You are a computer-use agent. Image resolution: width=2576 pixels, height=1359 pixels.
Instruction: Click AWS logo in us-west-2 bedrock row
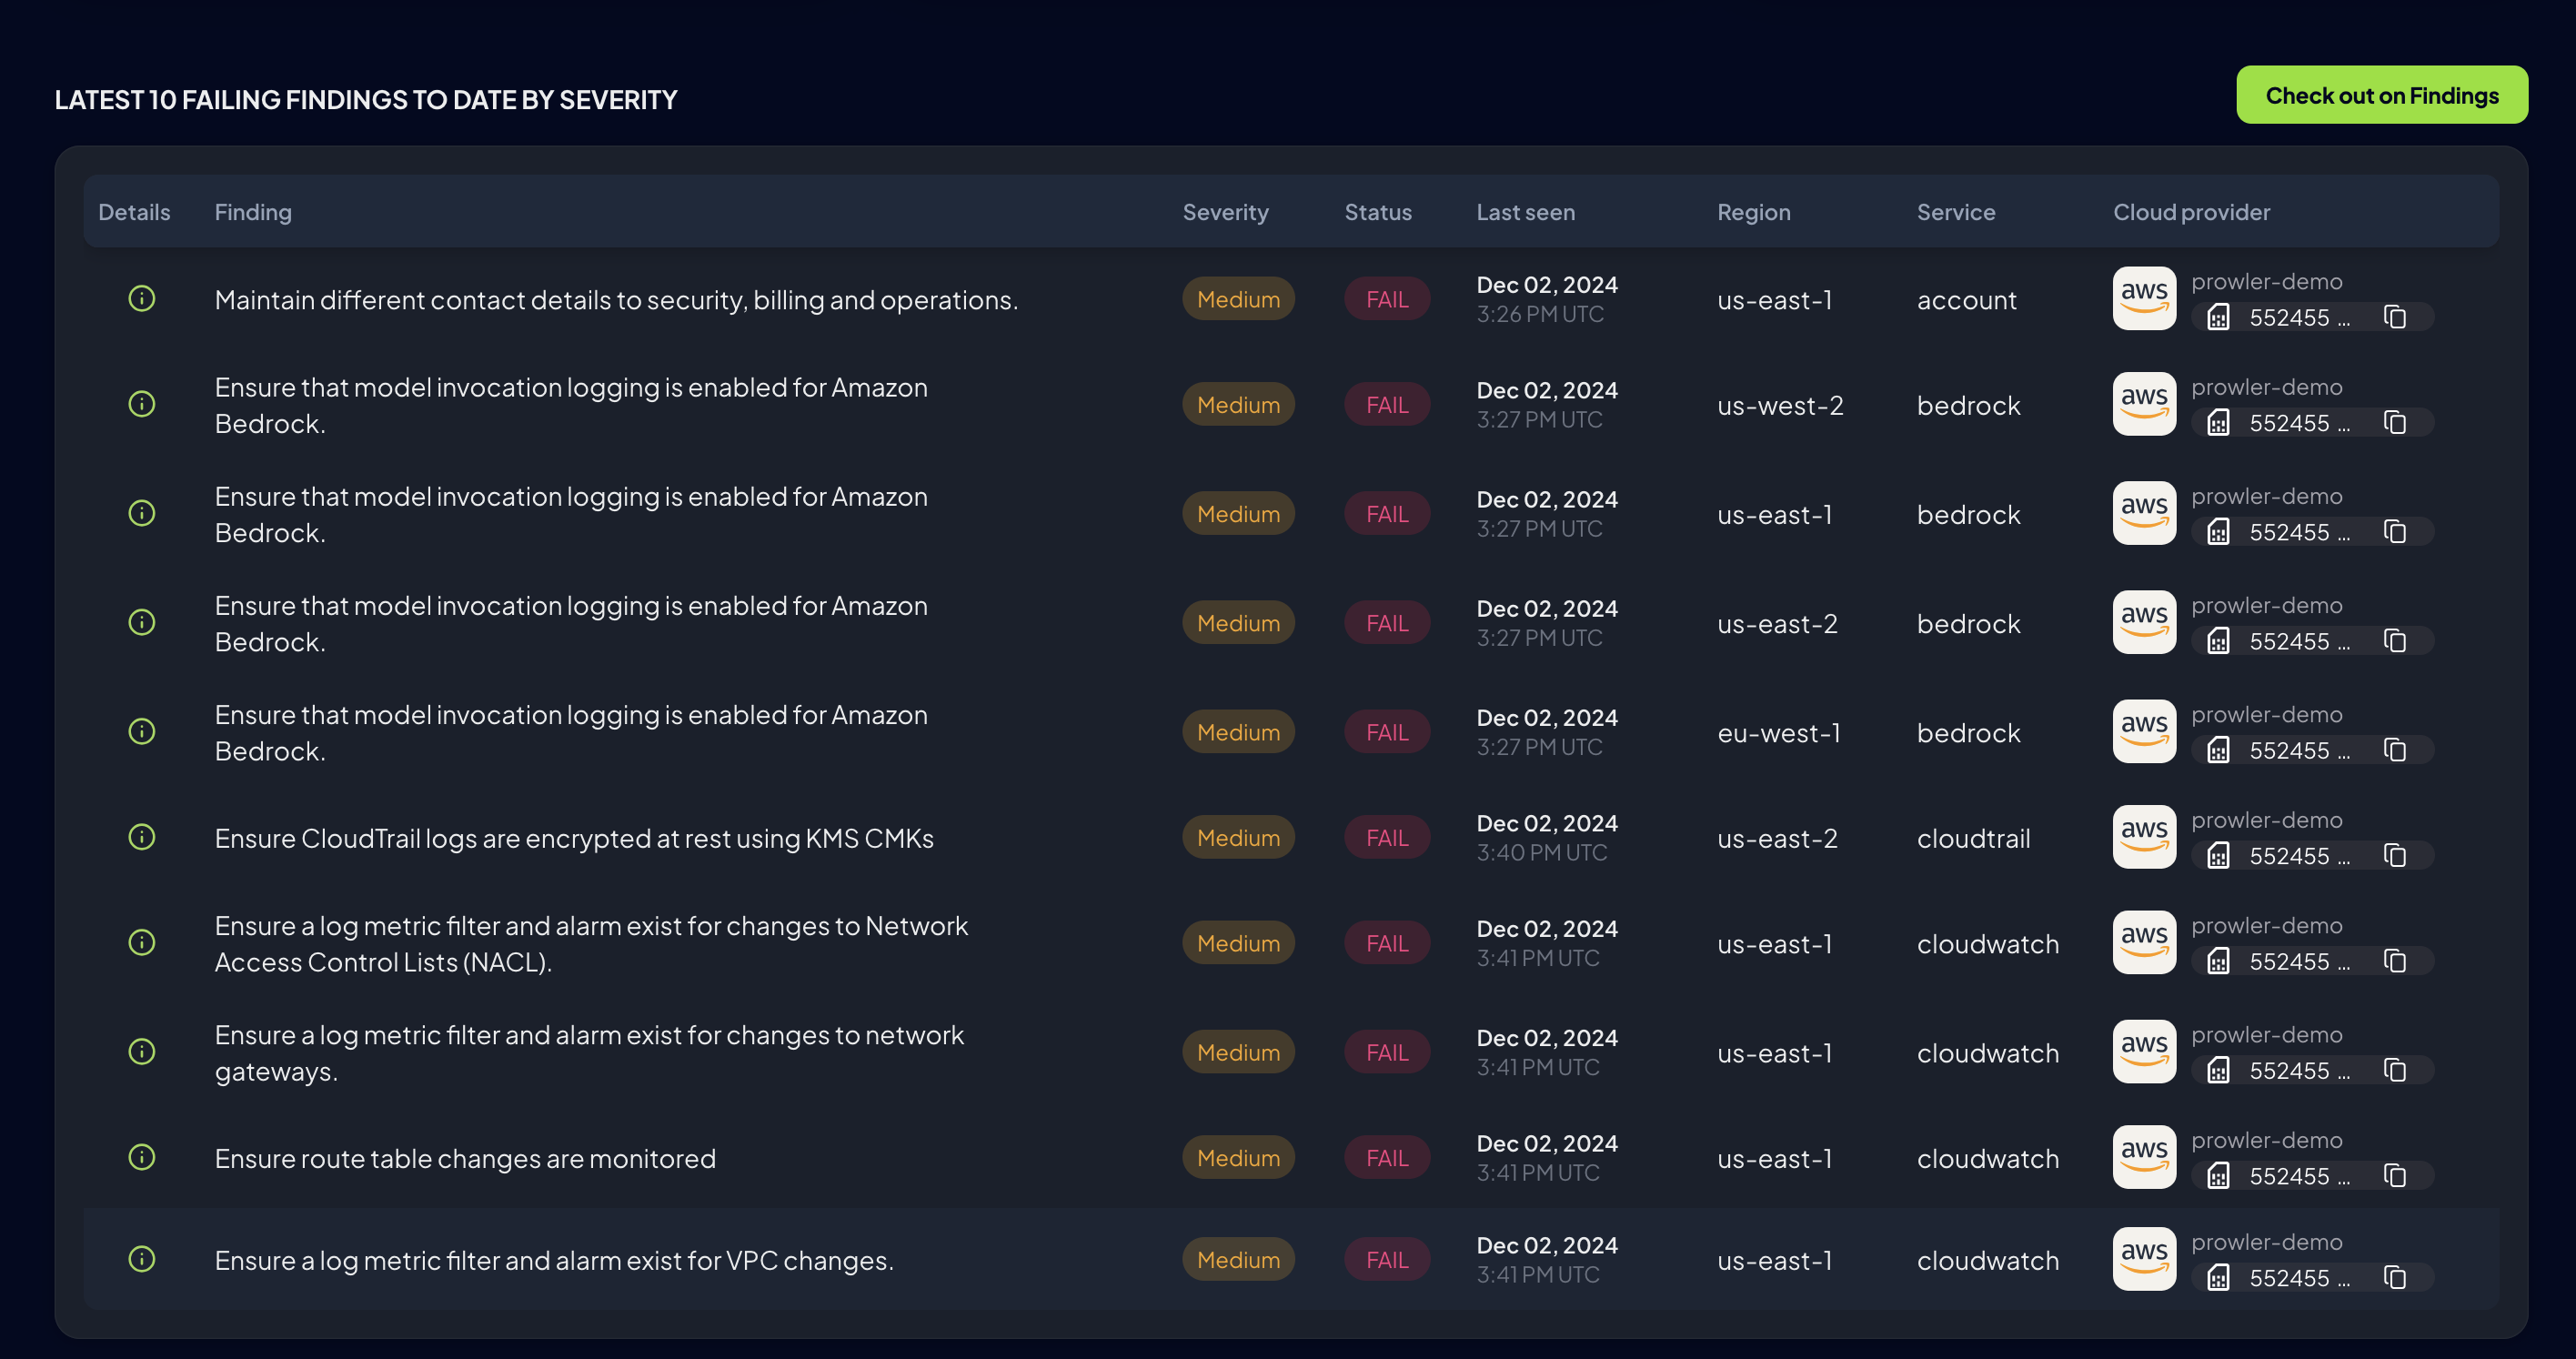[x=2144, y=404]
